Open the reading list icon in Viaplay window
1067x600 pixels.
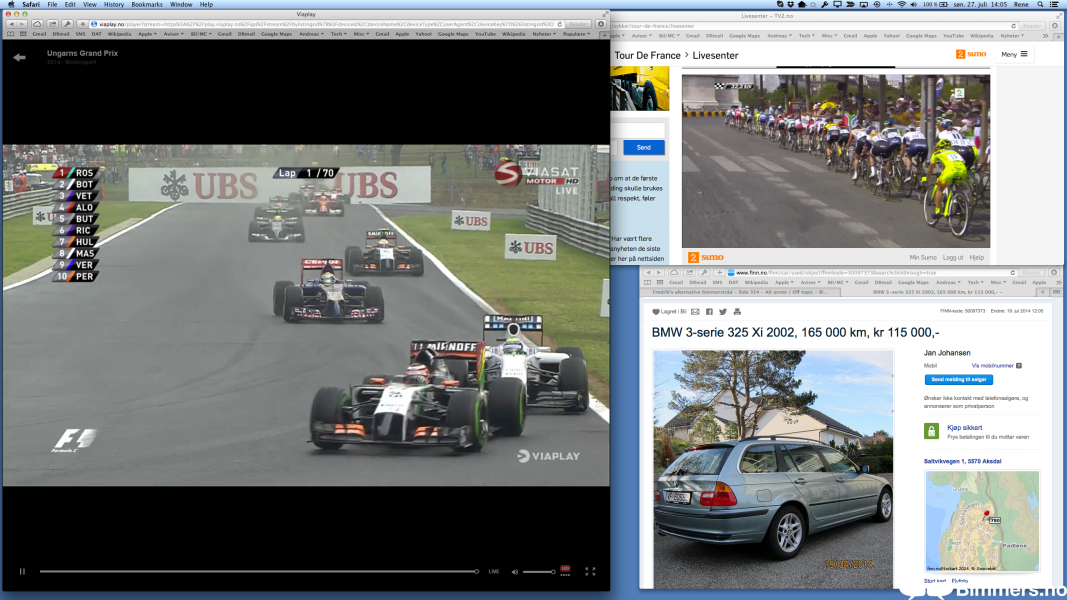(x=11, y=33)
